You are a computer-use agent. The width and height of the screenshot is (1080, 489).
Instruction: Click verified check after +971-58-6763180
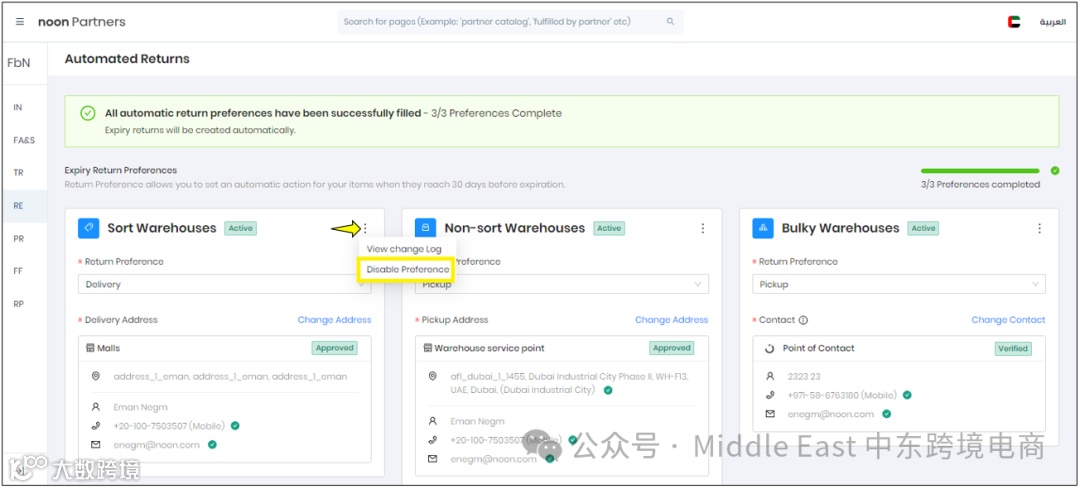tap(907, 395)
